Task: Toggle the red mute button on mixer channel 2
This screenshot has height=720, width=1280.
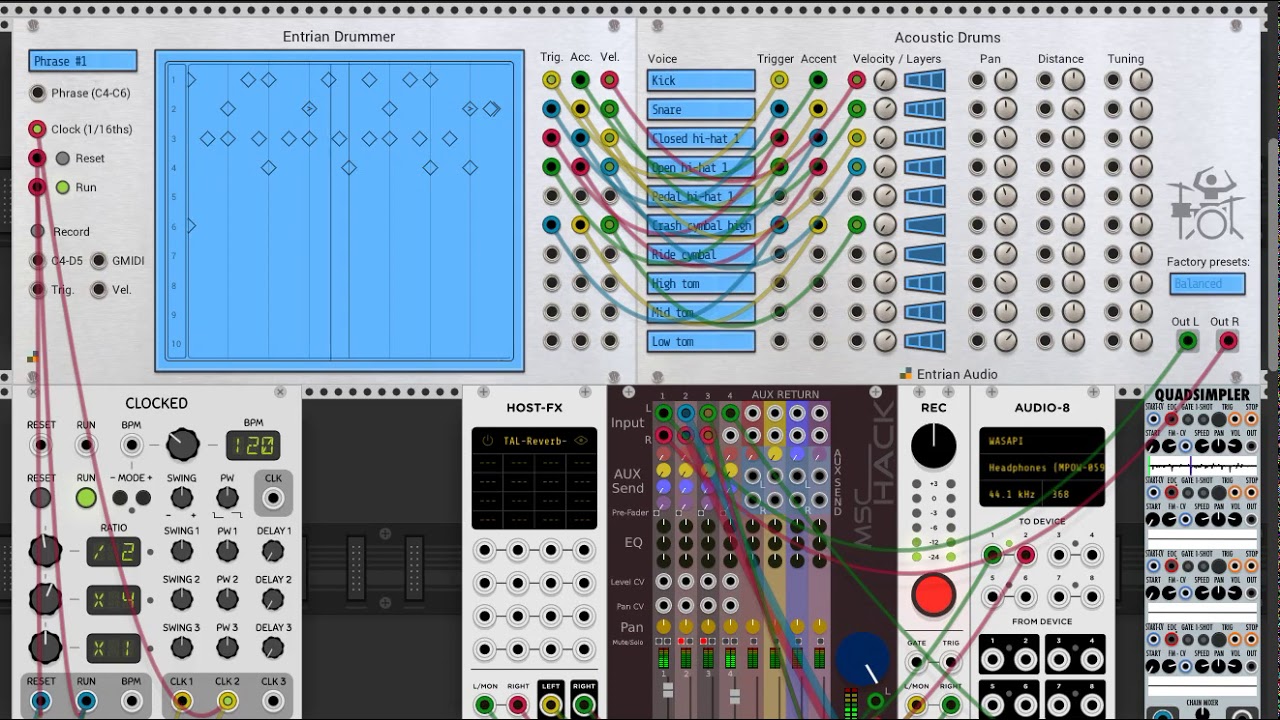Action: [x=683, y=641]
